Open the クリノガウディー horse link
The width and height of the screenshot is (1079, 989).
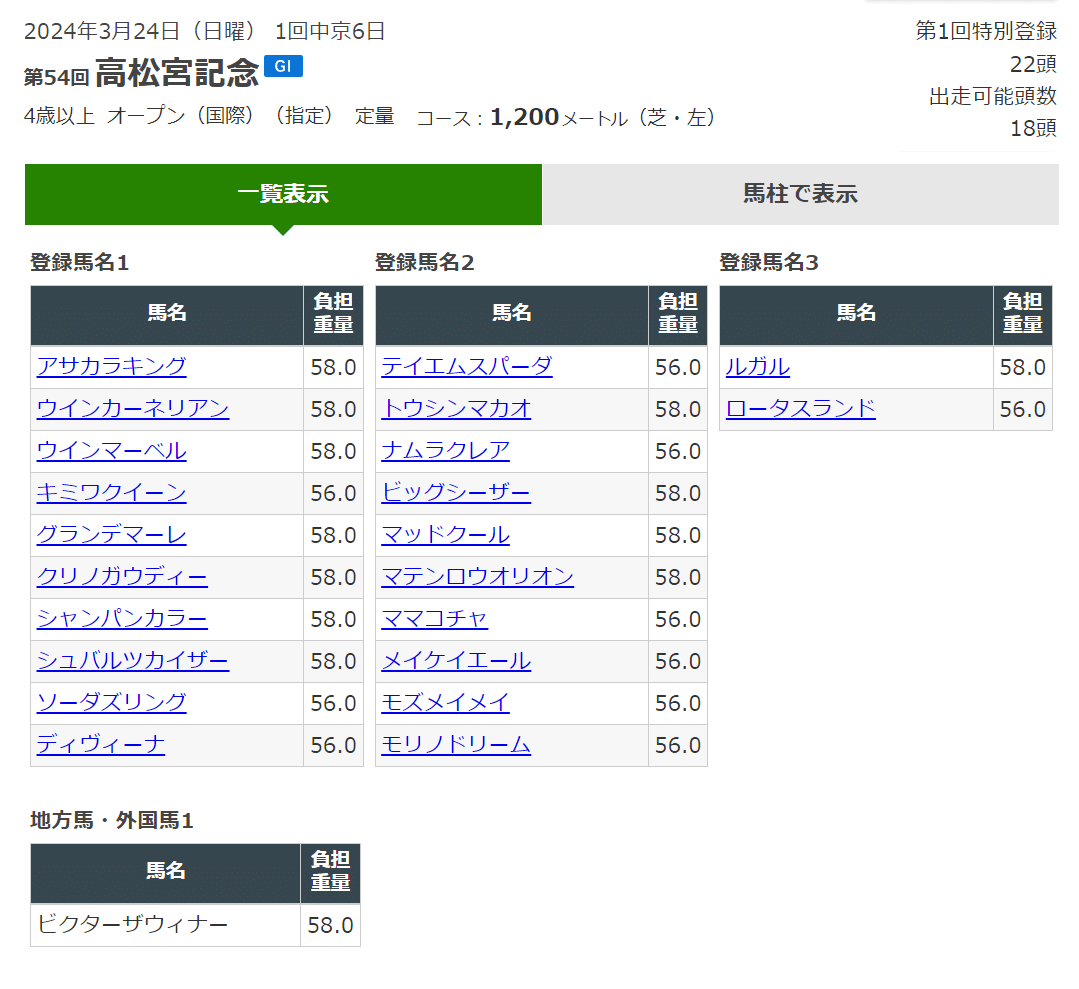pyautogui.click(x=122, y=577)
